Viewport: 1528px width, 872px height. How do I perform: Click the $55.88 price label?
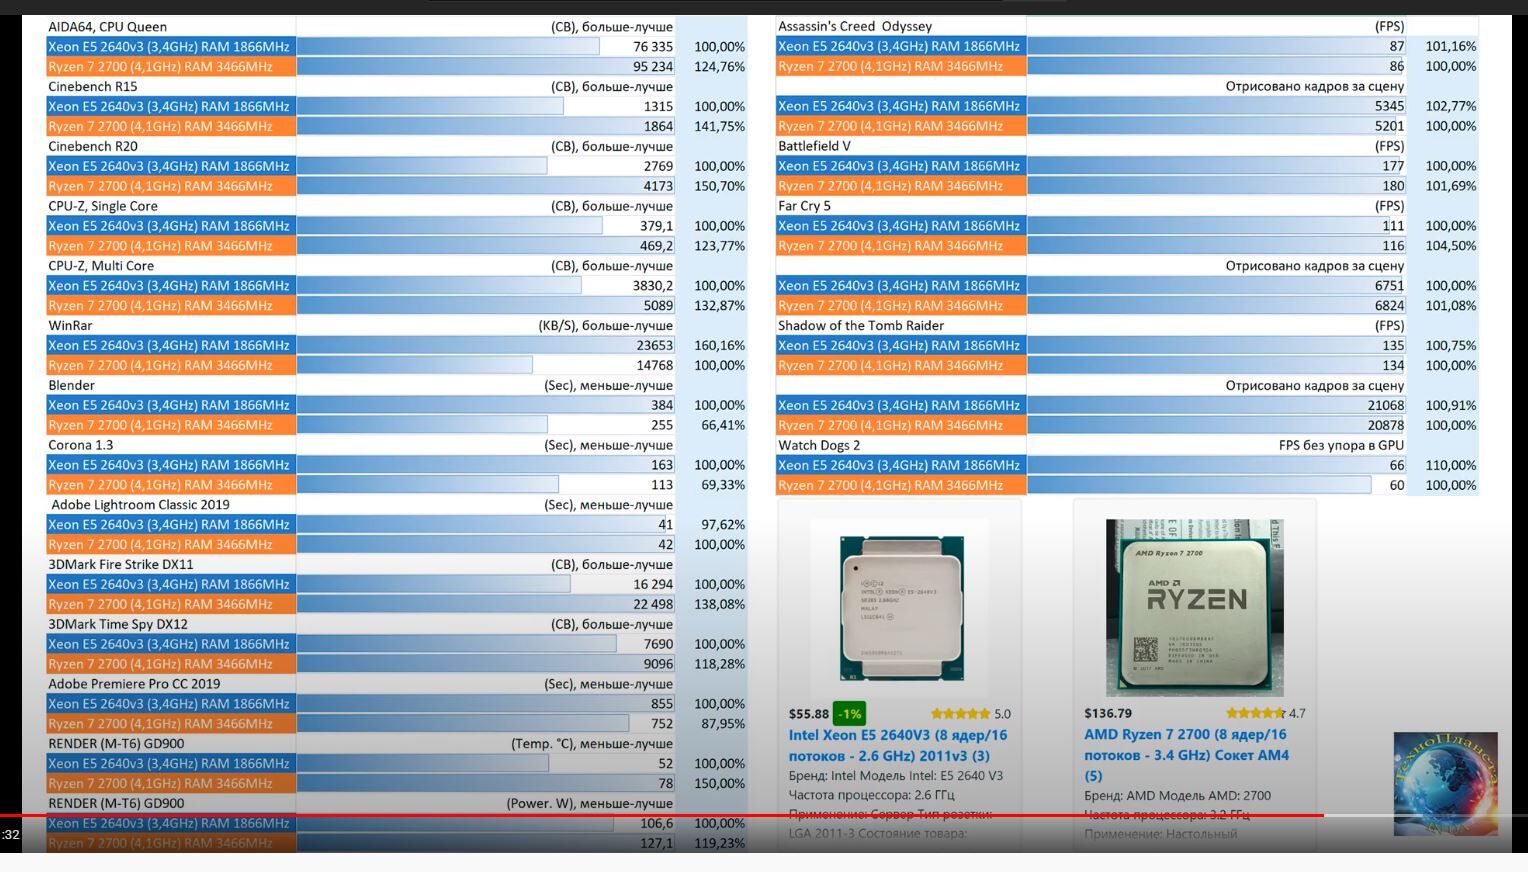809,714
